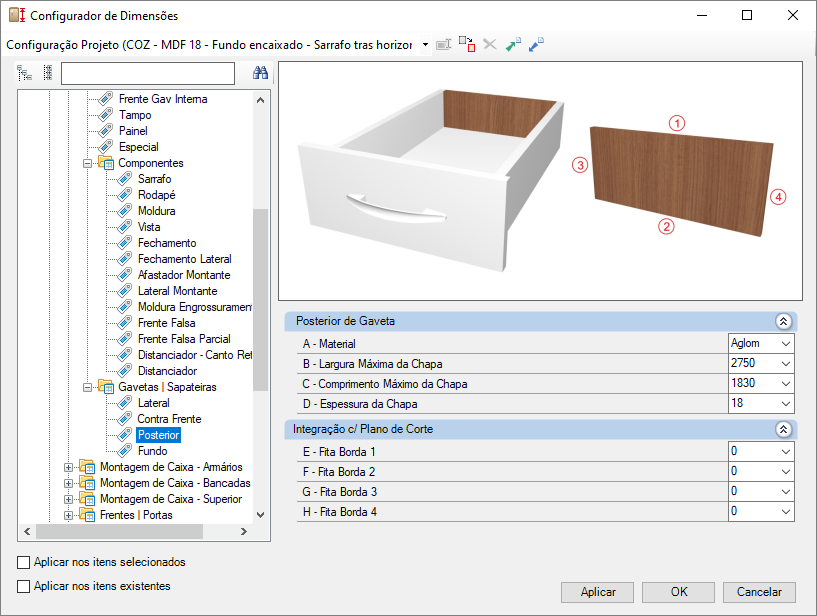
Task: Select the Fechamento tree item
Action: 167,243
